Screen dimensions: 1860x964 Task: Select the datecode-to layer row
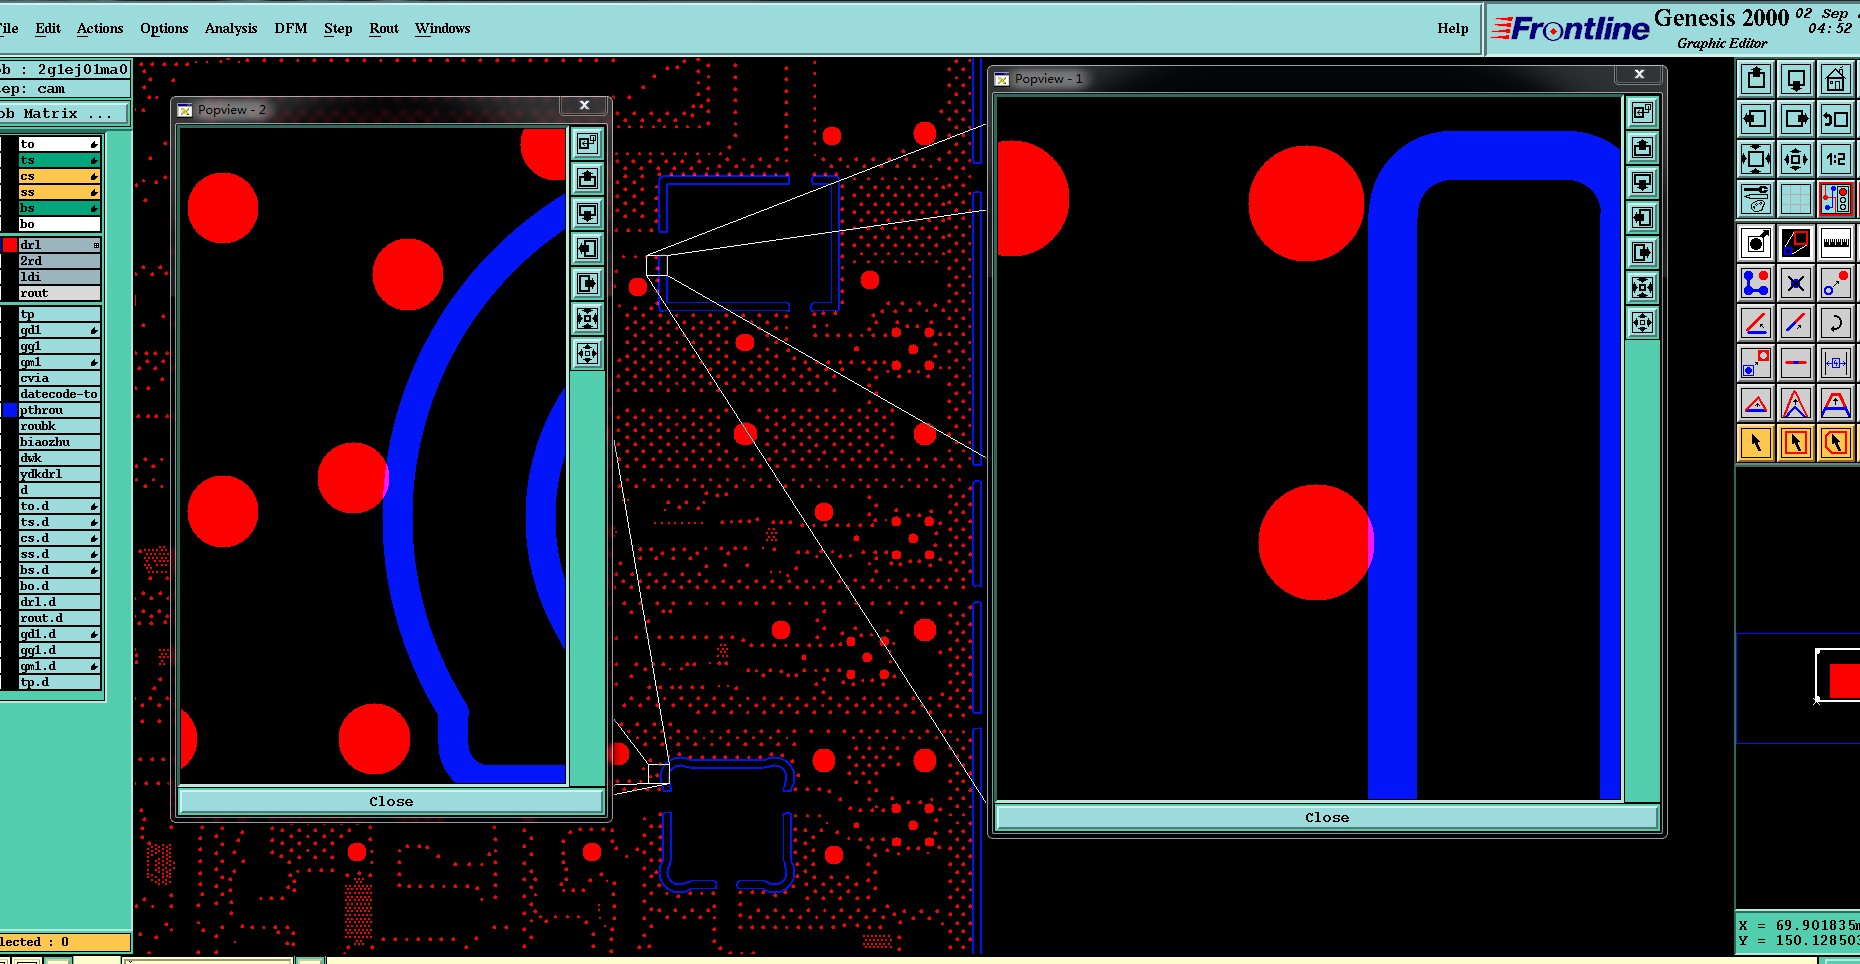point(60,394)
